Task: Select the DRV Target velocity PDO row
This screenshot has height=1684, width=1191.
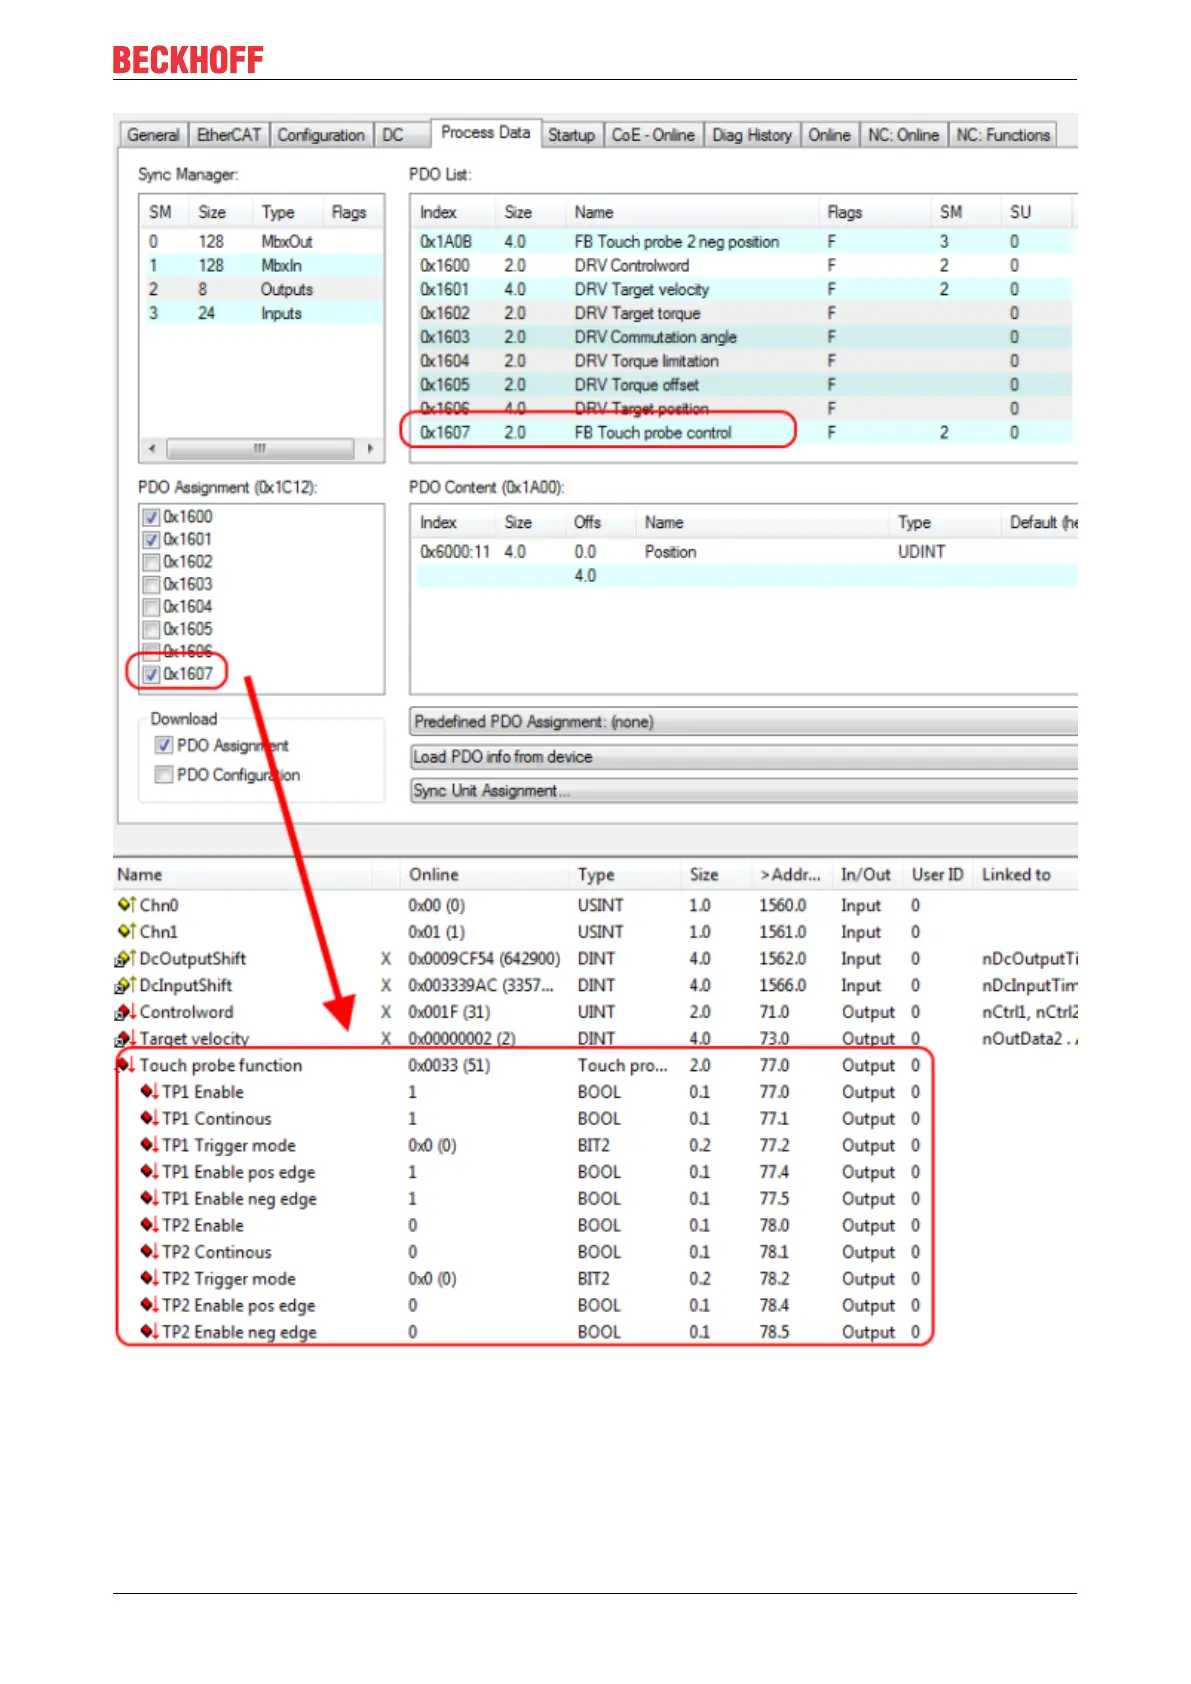Action: (742, 290)
